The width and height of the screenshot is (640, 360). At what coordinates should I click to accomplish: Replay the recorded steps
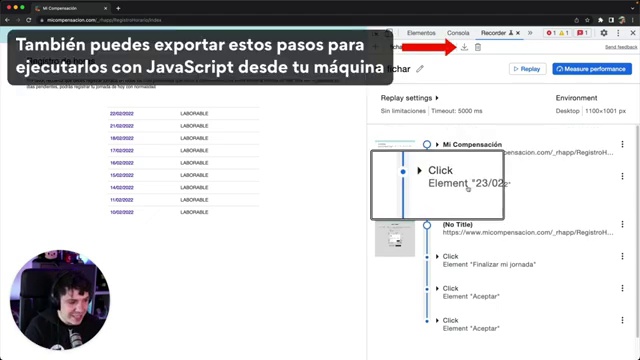[527, 69]
